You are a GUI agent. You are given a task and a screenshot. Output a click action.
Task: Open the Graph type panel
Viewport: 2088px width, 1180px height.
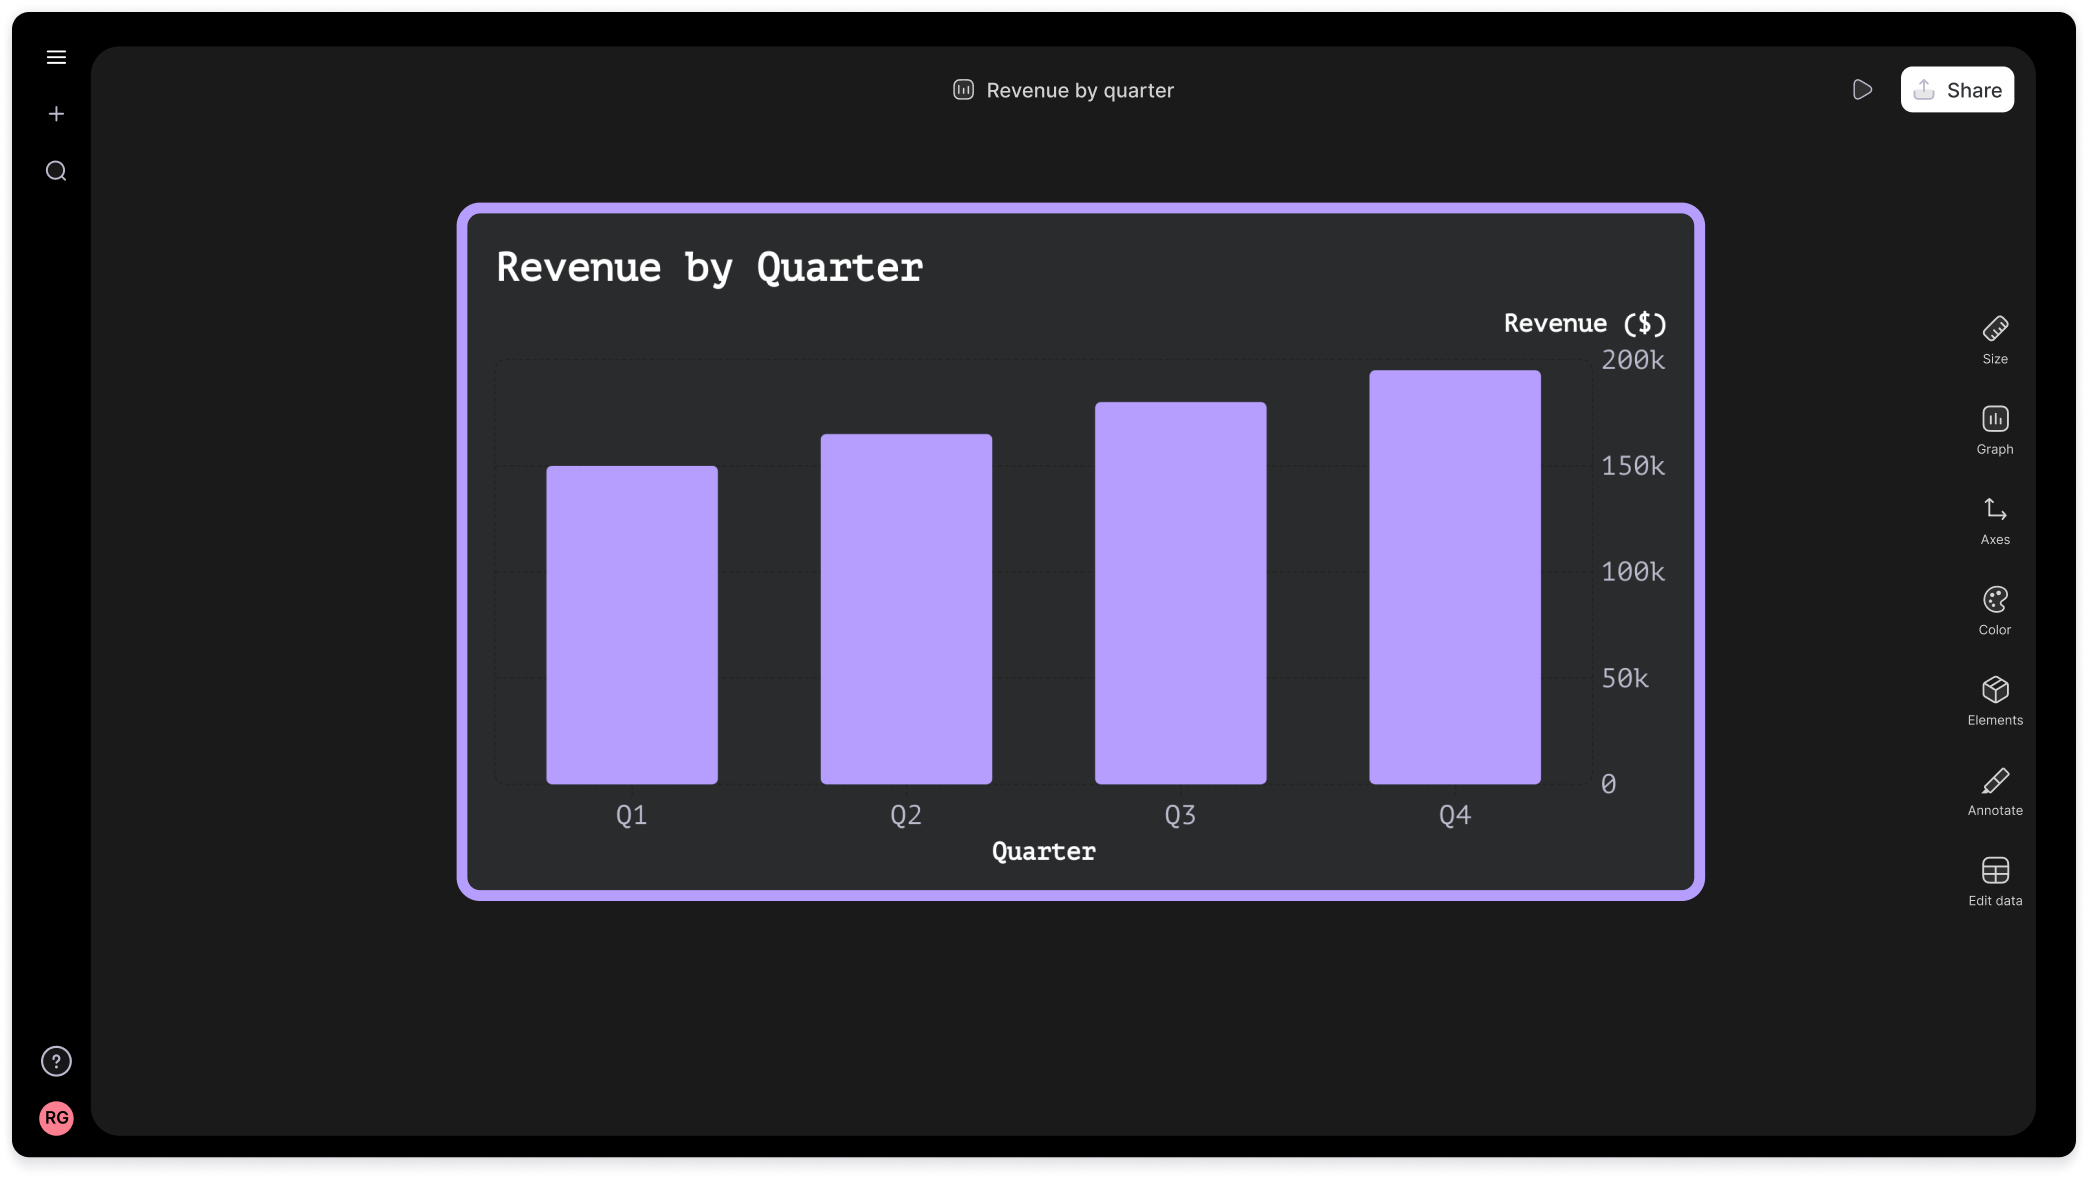coord(1994,430)
